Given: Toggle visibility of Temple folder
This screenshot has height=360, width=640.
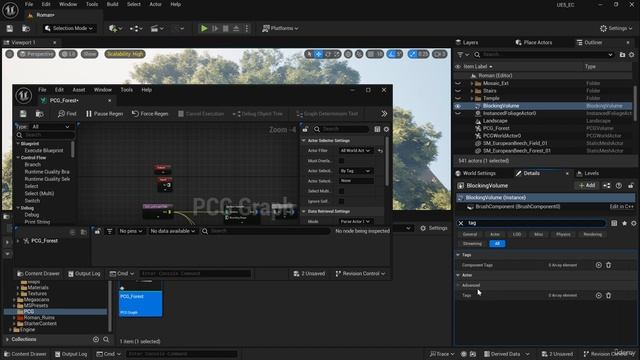Looking at the screenshot, I should click(x=458, y=98).
